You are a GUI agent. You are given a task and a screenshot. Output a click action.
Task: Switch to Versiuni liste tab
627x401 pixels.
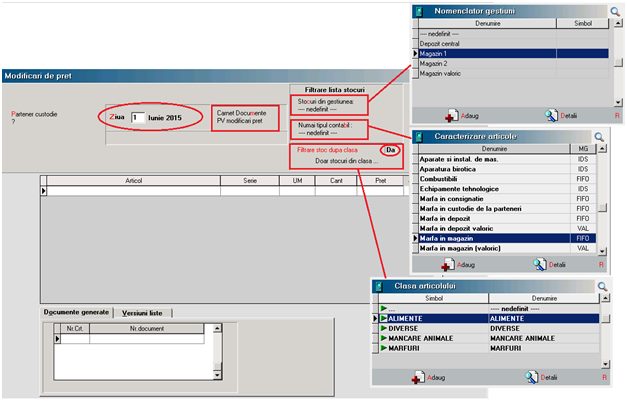(x=142, y=312)
